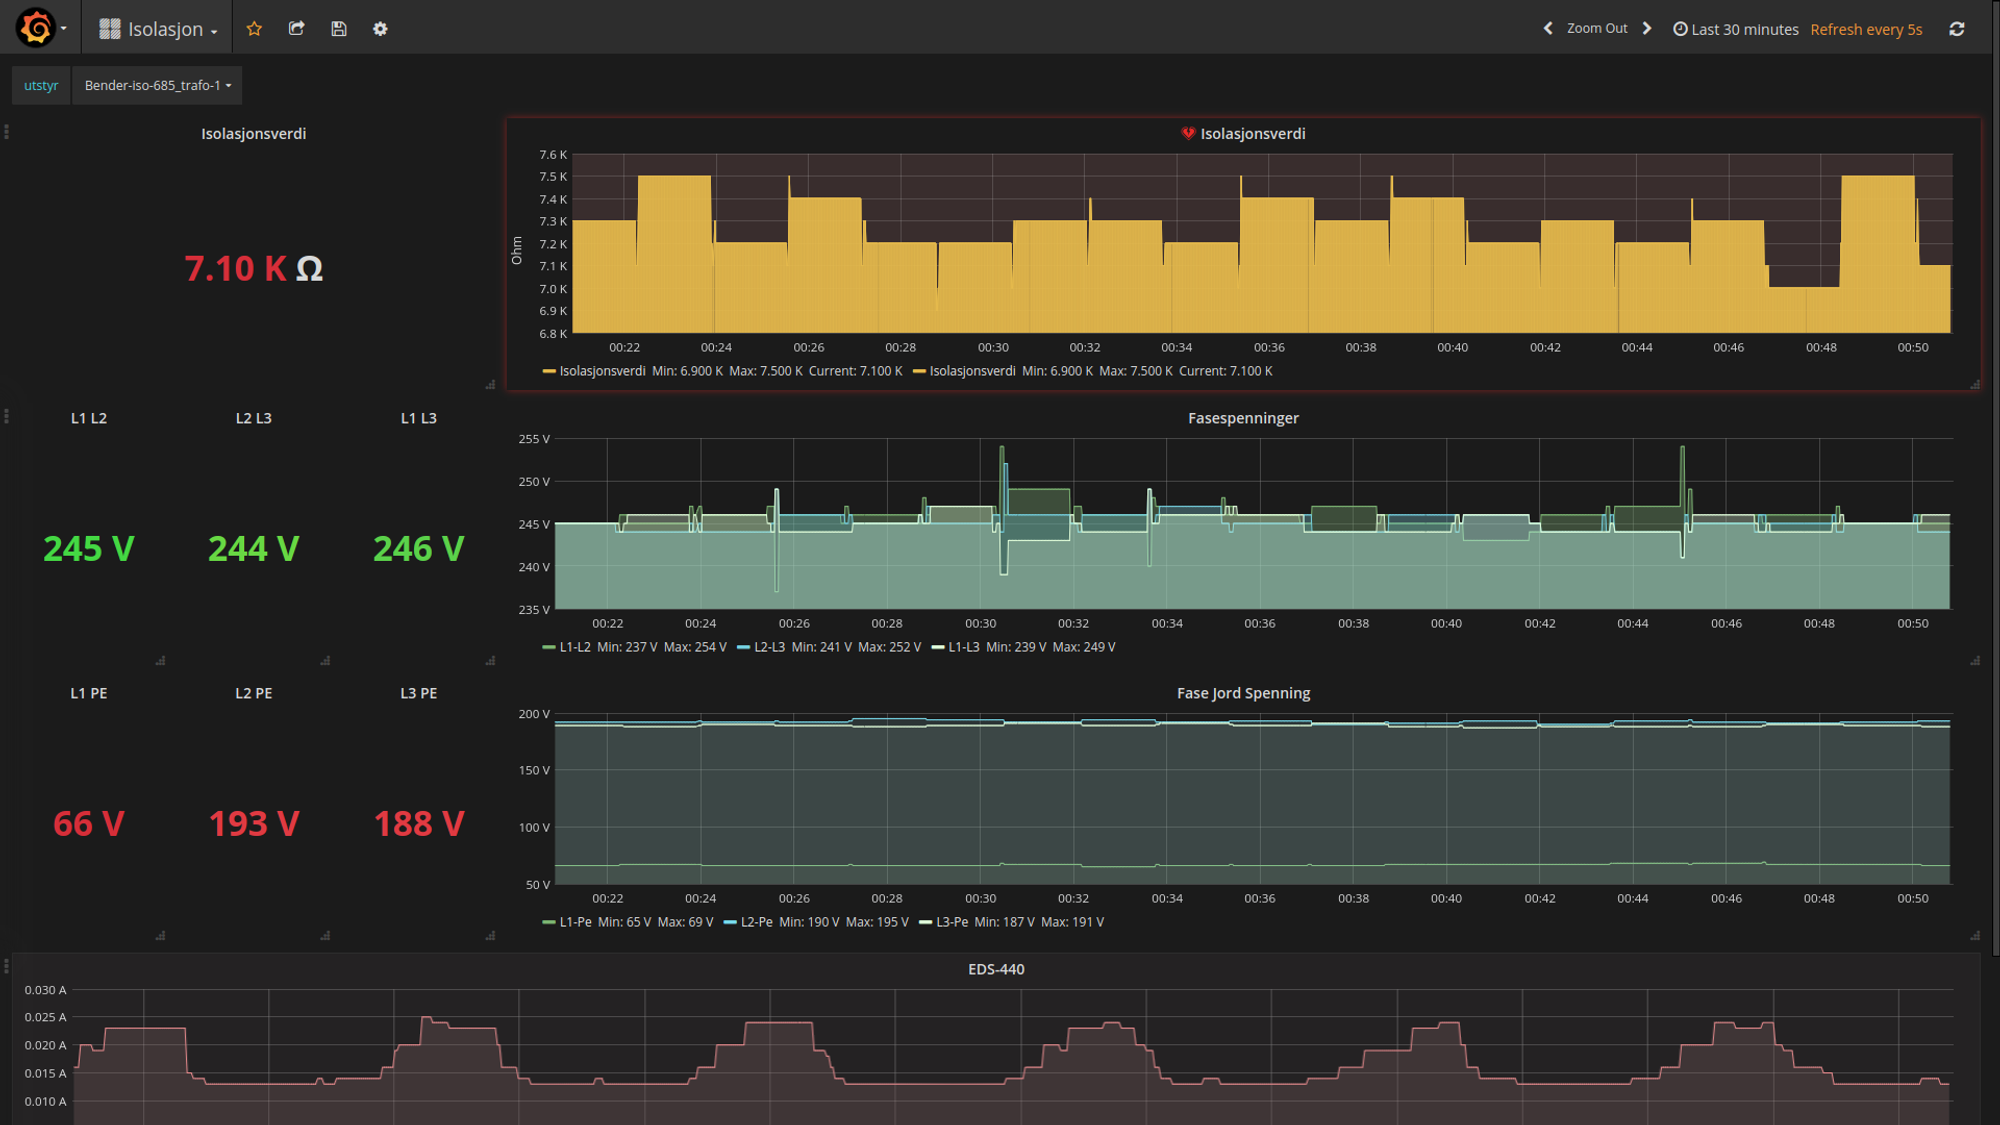The height and width of the screenshot is (1125, 2000).
Task: Open the Isolasjonsverdi graph panel title menu
Action: coord(1253,134)
